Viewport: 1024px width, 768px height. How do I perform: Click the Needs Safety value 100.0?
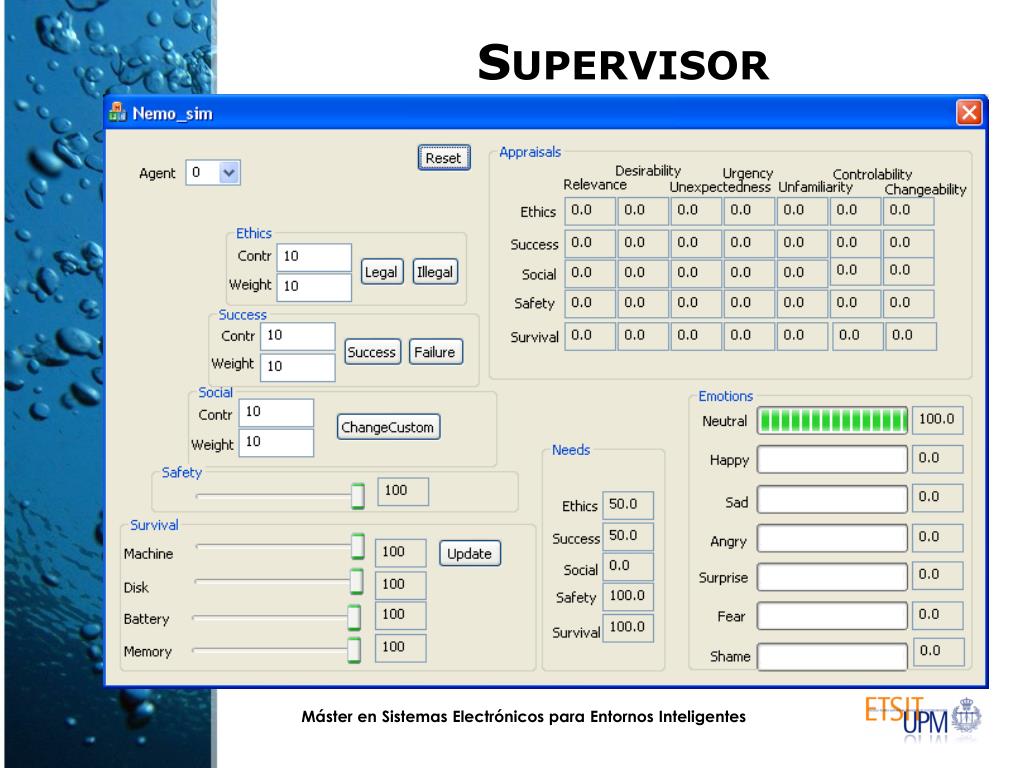click(x=628, y=596)
